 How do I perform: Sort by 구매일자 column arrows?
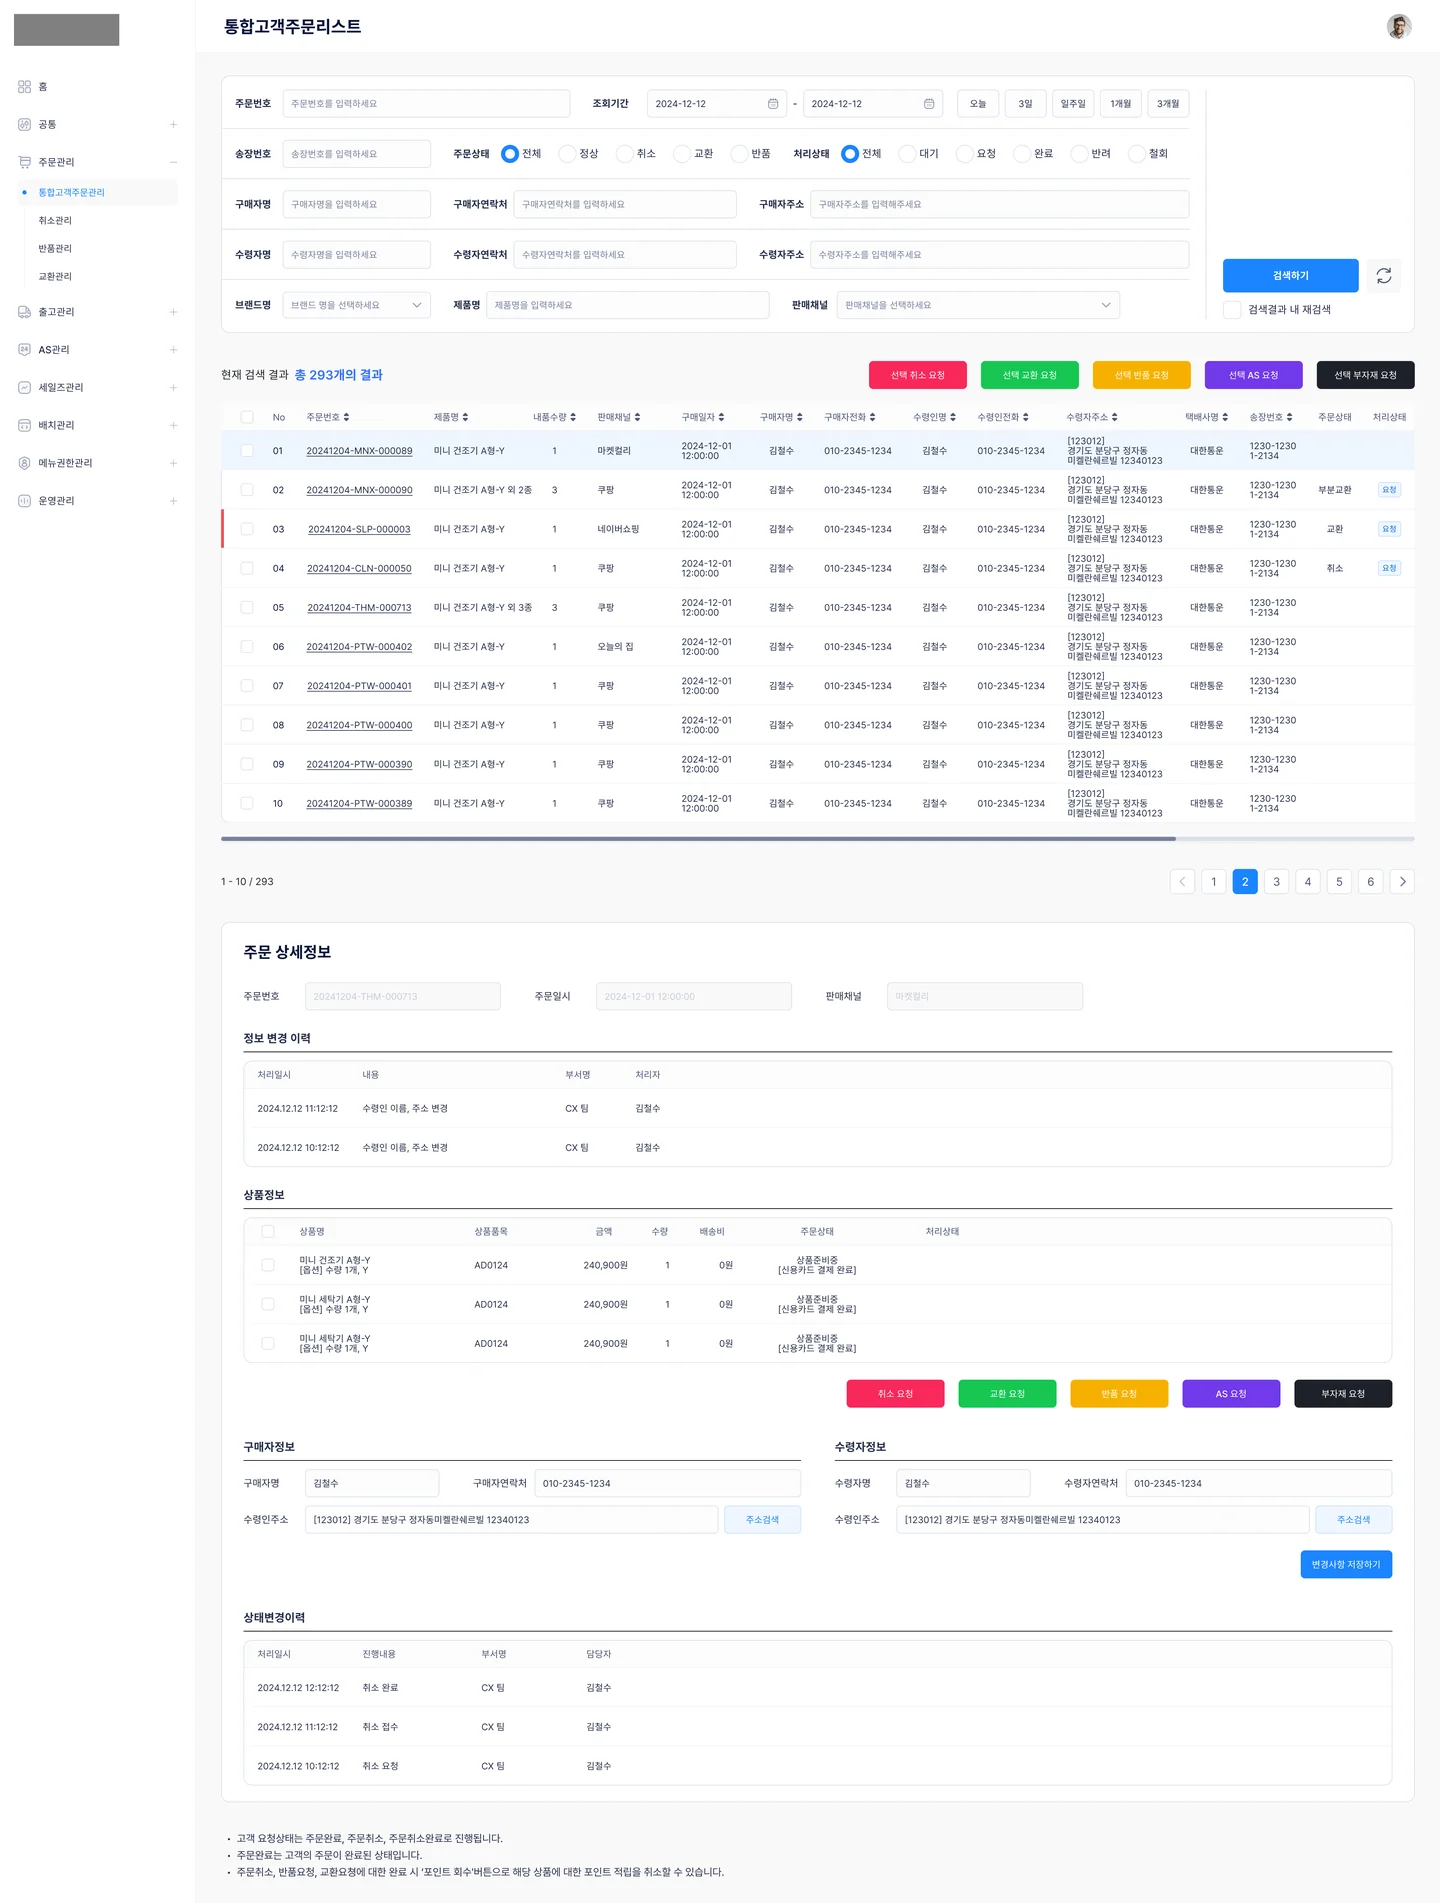(721, 417)
